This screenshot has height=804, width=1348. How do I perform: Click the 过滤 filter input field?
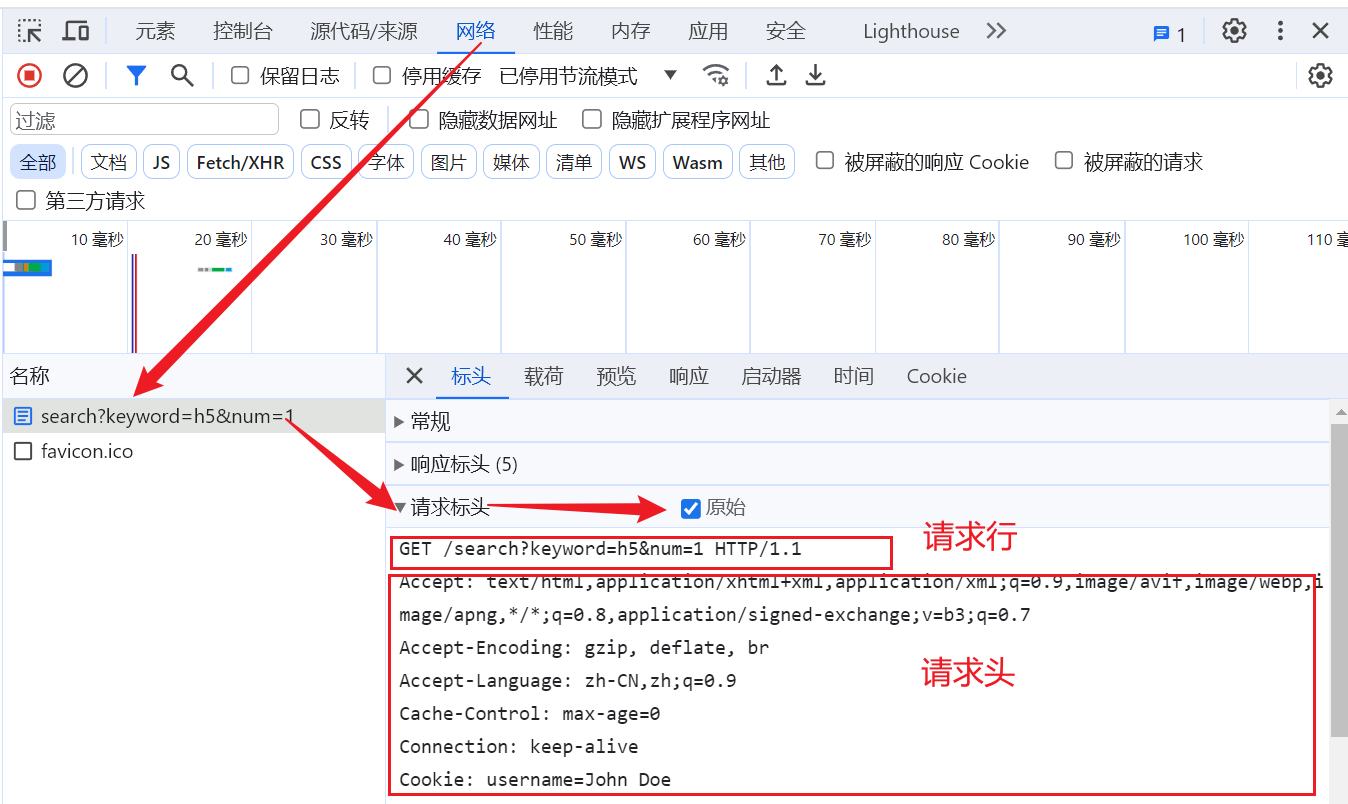[144, 120]
